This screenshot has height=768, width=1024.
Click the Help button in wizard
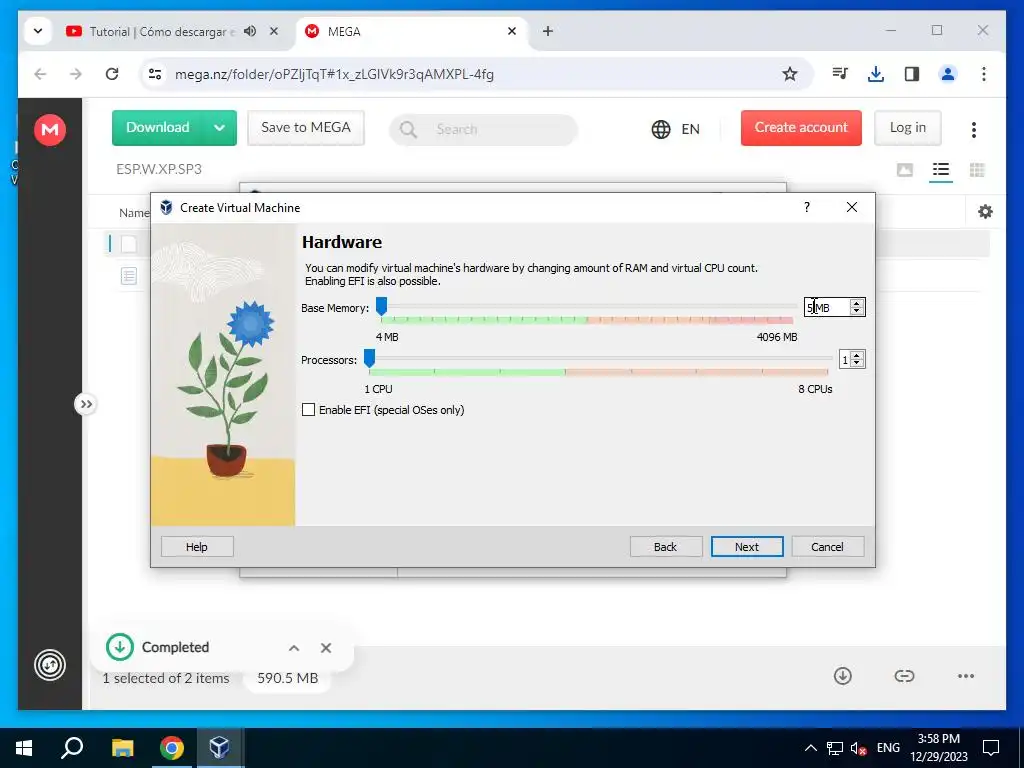(x=197, y=547)
